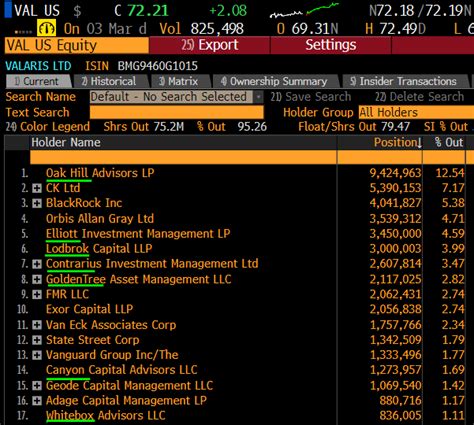Expand Van Eck Associates Corp row

coord(37,325)
